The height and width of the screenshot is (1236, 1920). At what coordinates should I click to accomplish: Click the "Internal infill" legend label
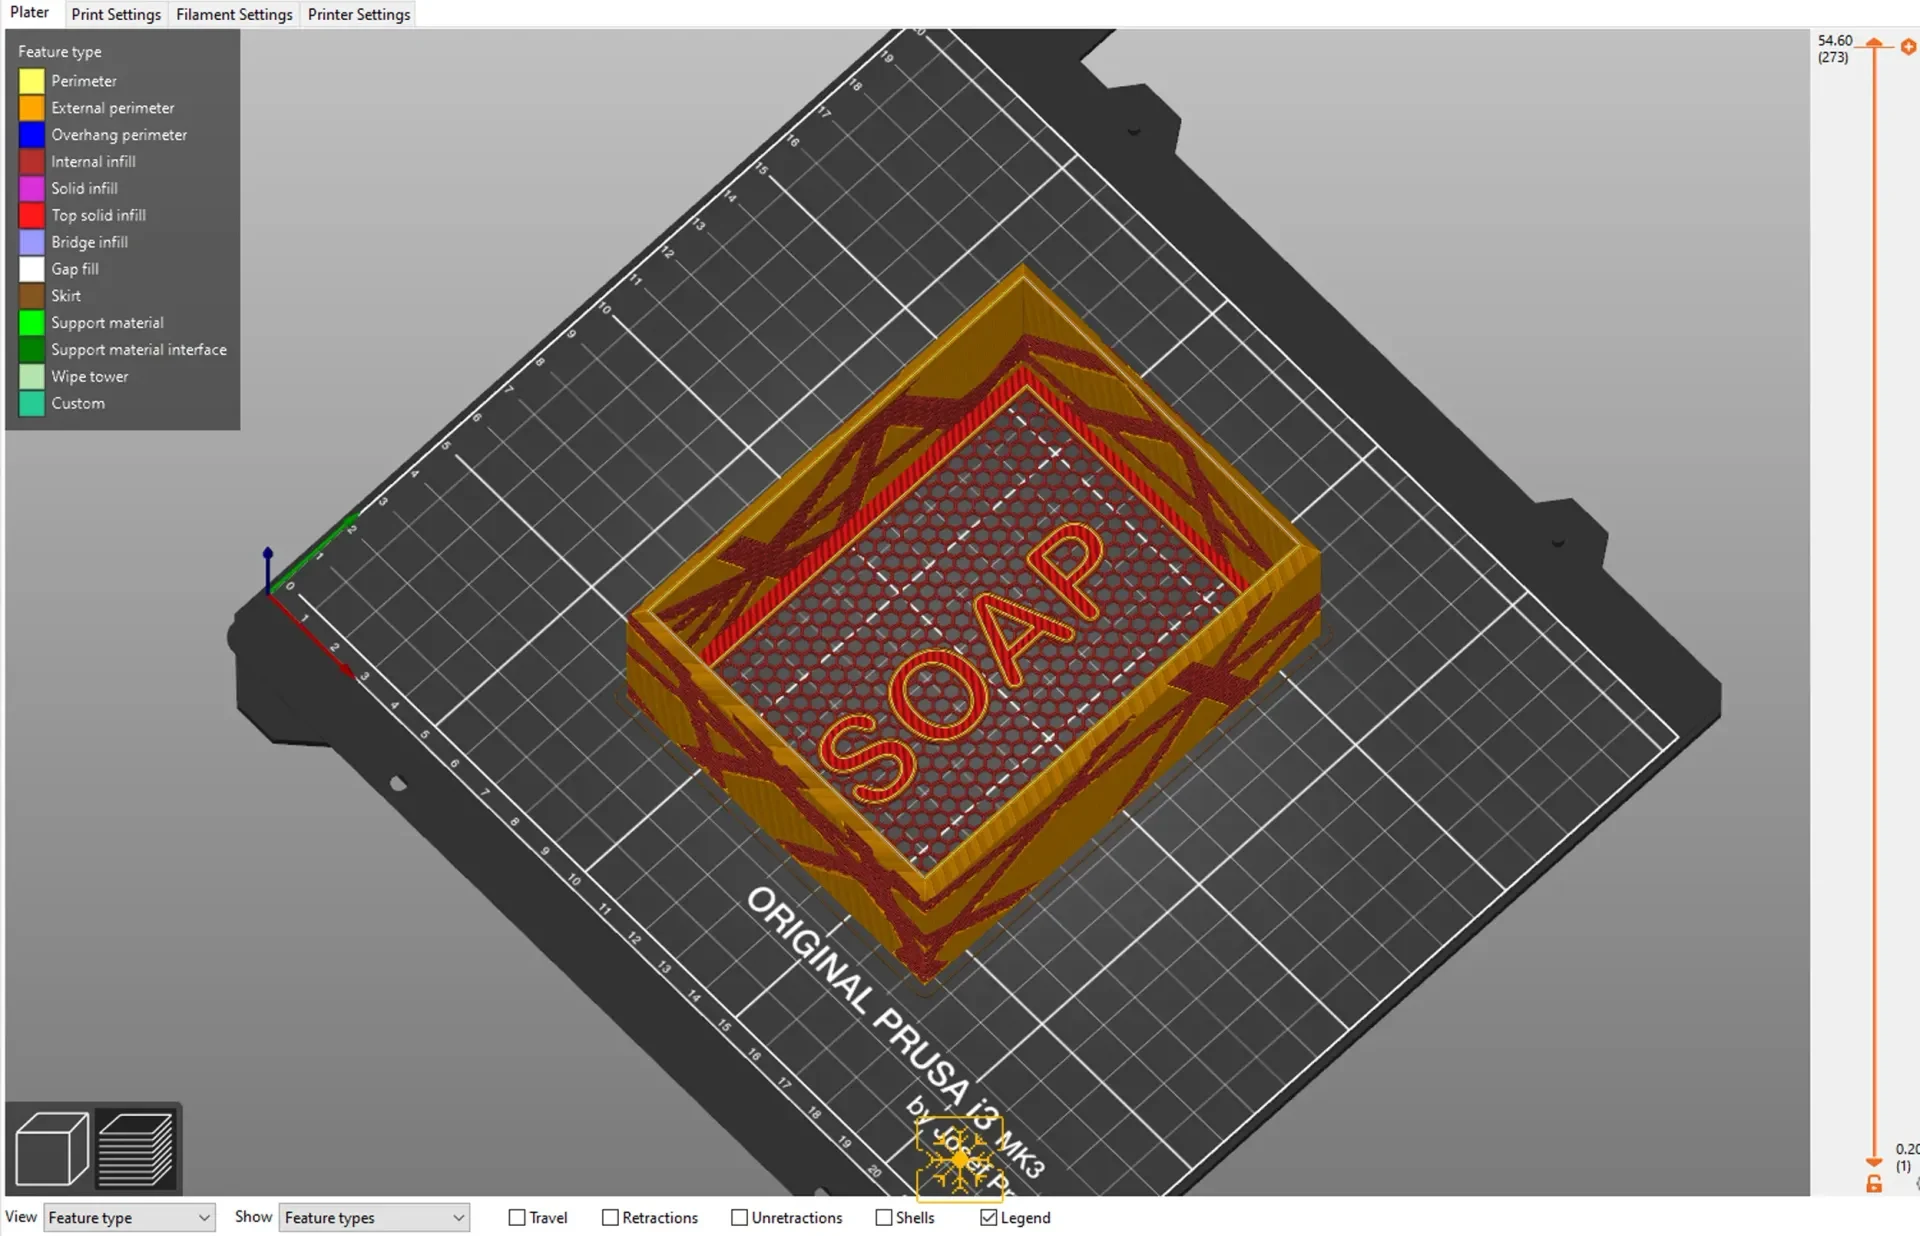tap(93, 162)
